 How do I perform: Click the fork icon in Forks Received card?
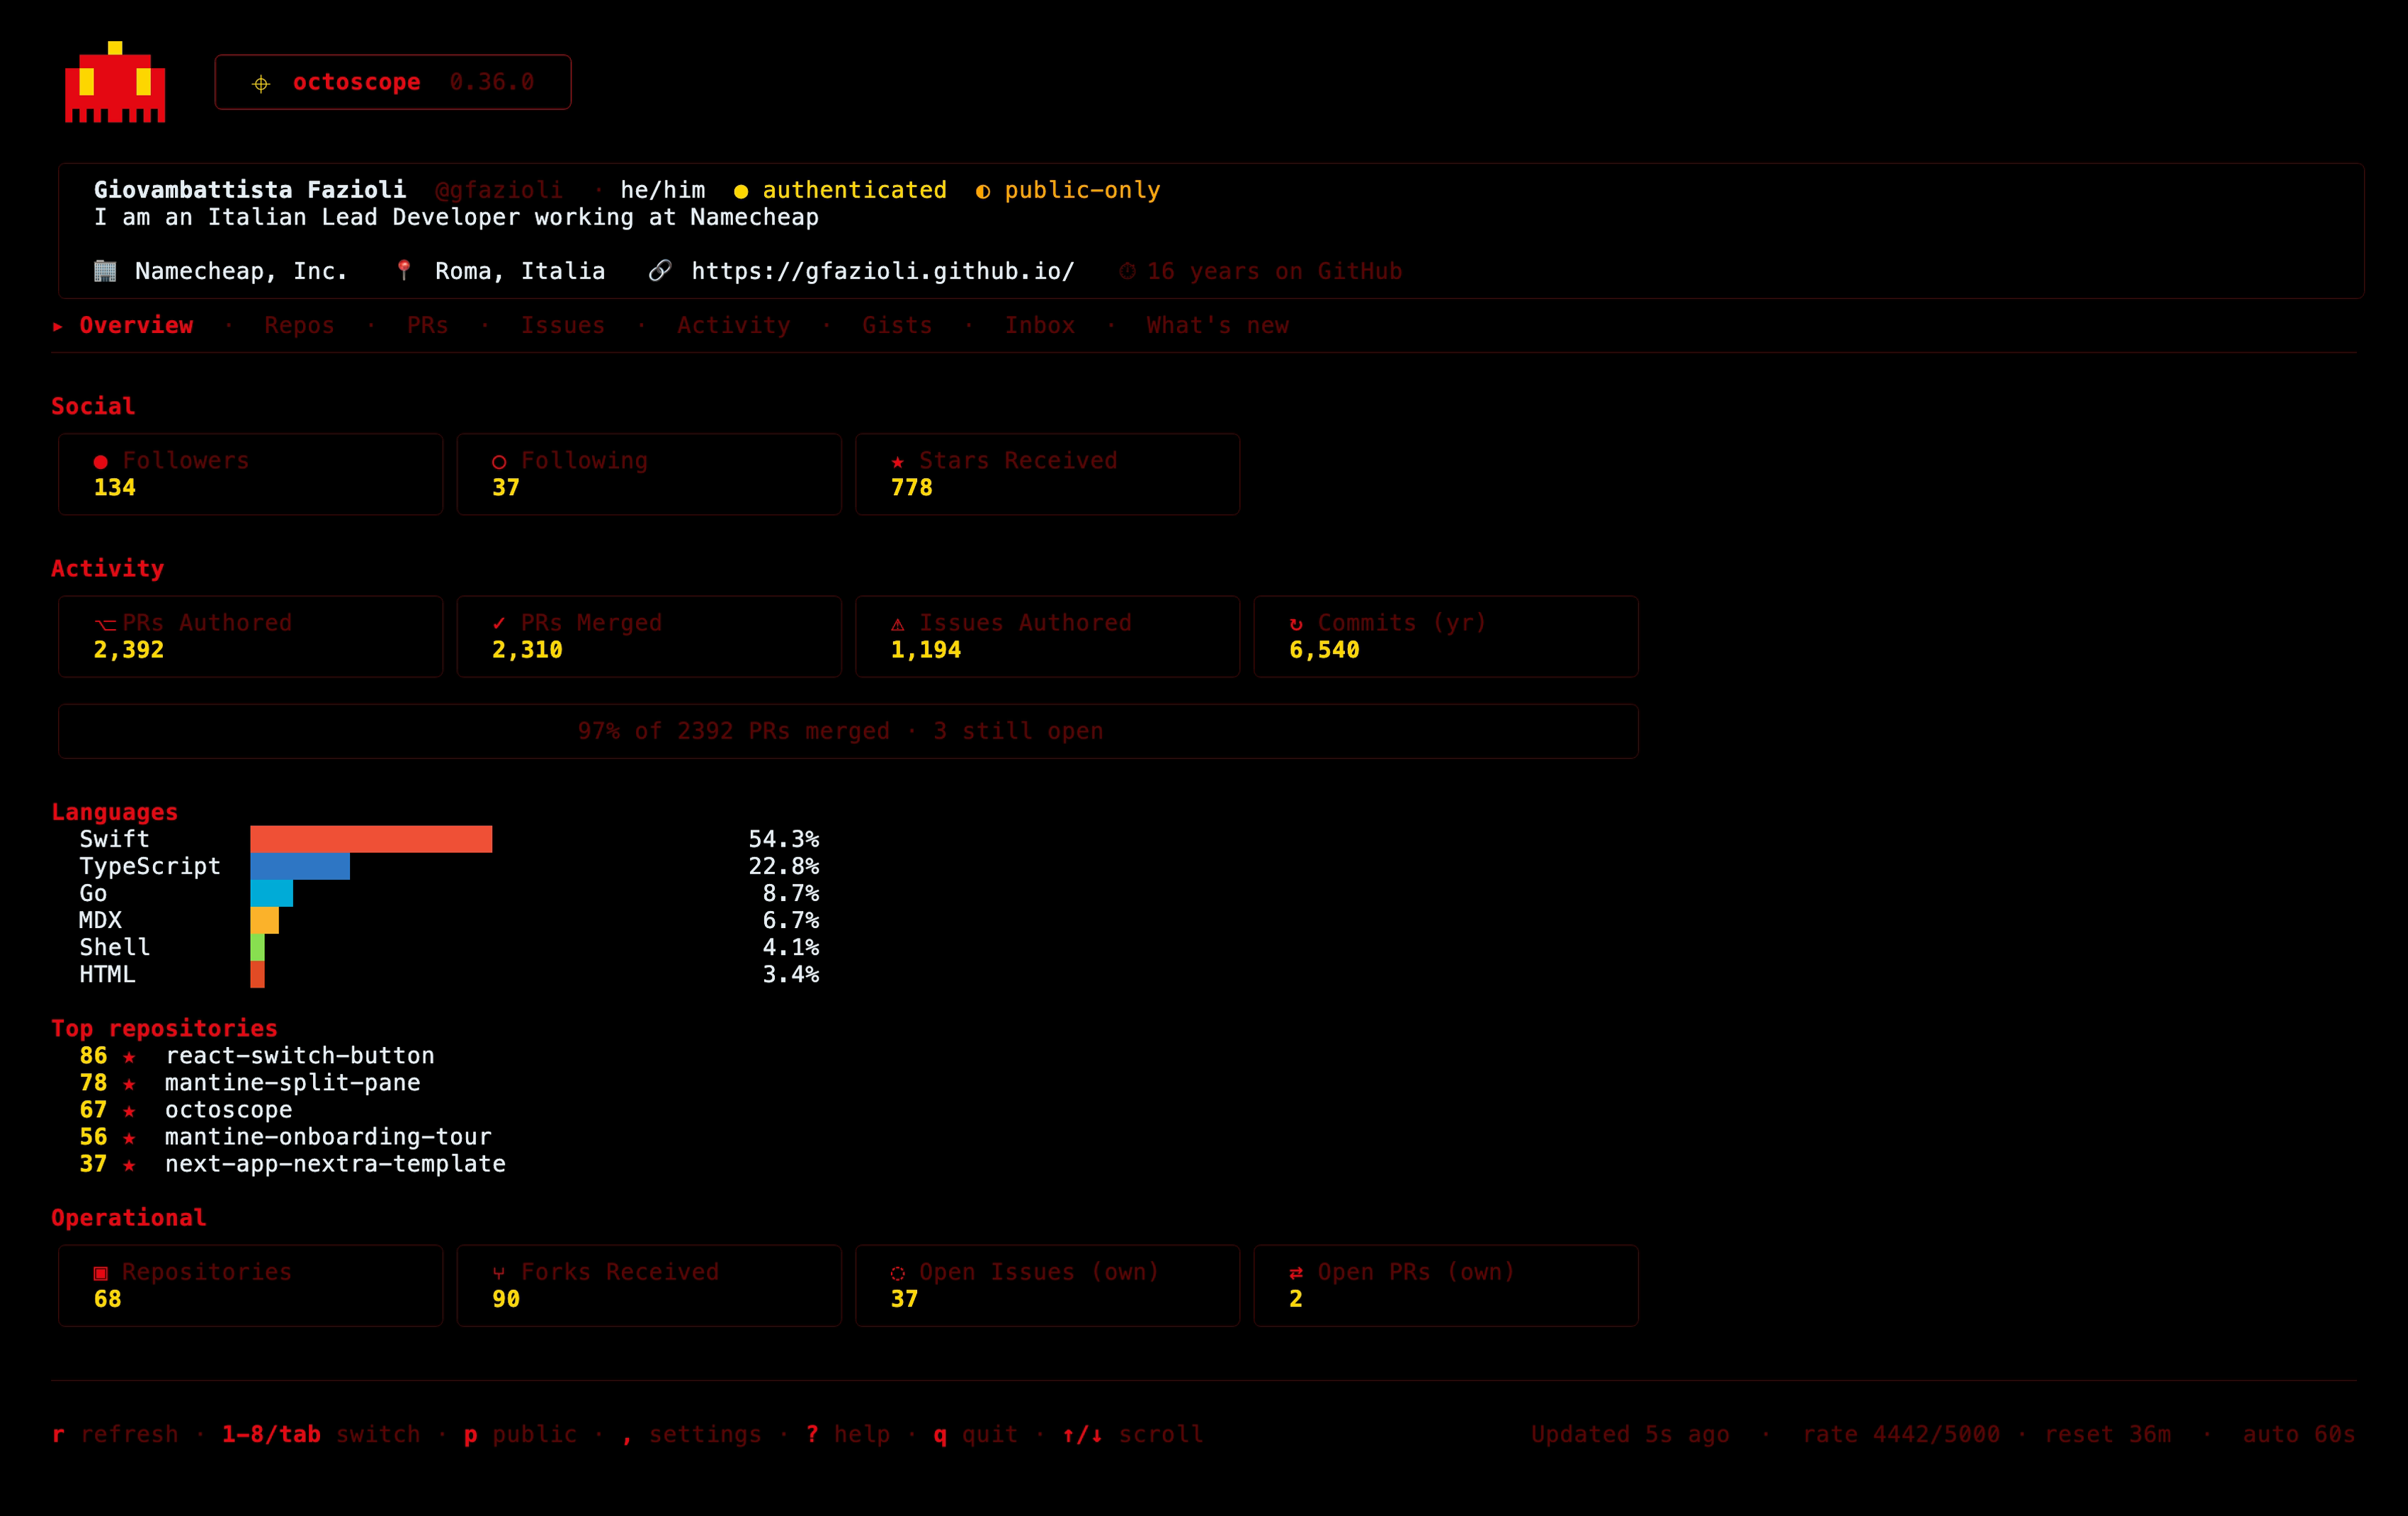tap(499, 1273)
